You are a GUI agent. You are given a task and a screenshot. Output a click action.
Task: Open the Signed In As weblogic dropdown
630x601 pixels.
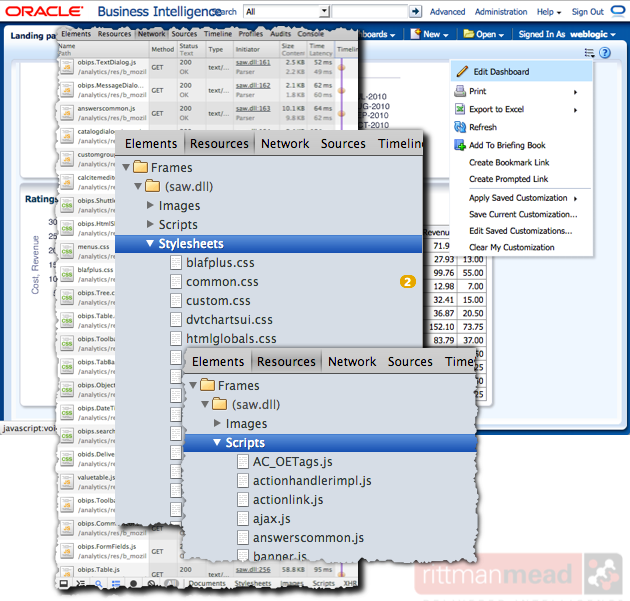tap(567, 34)
